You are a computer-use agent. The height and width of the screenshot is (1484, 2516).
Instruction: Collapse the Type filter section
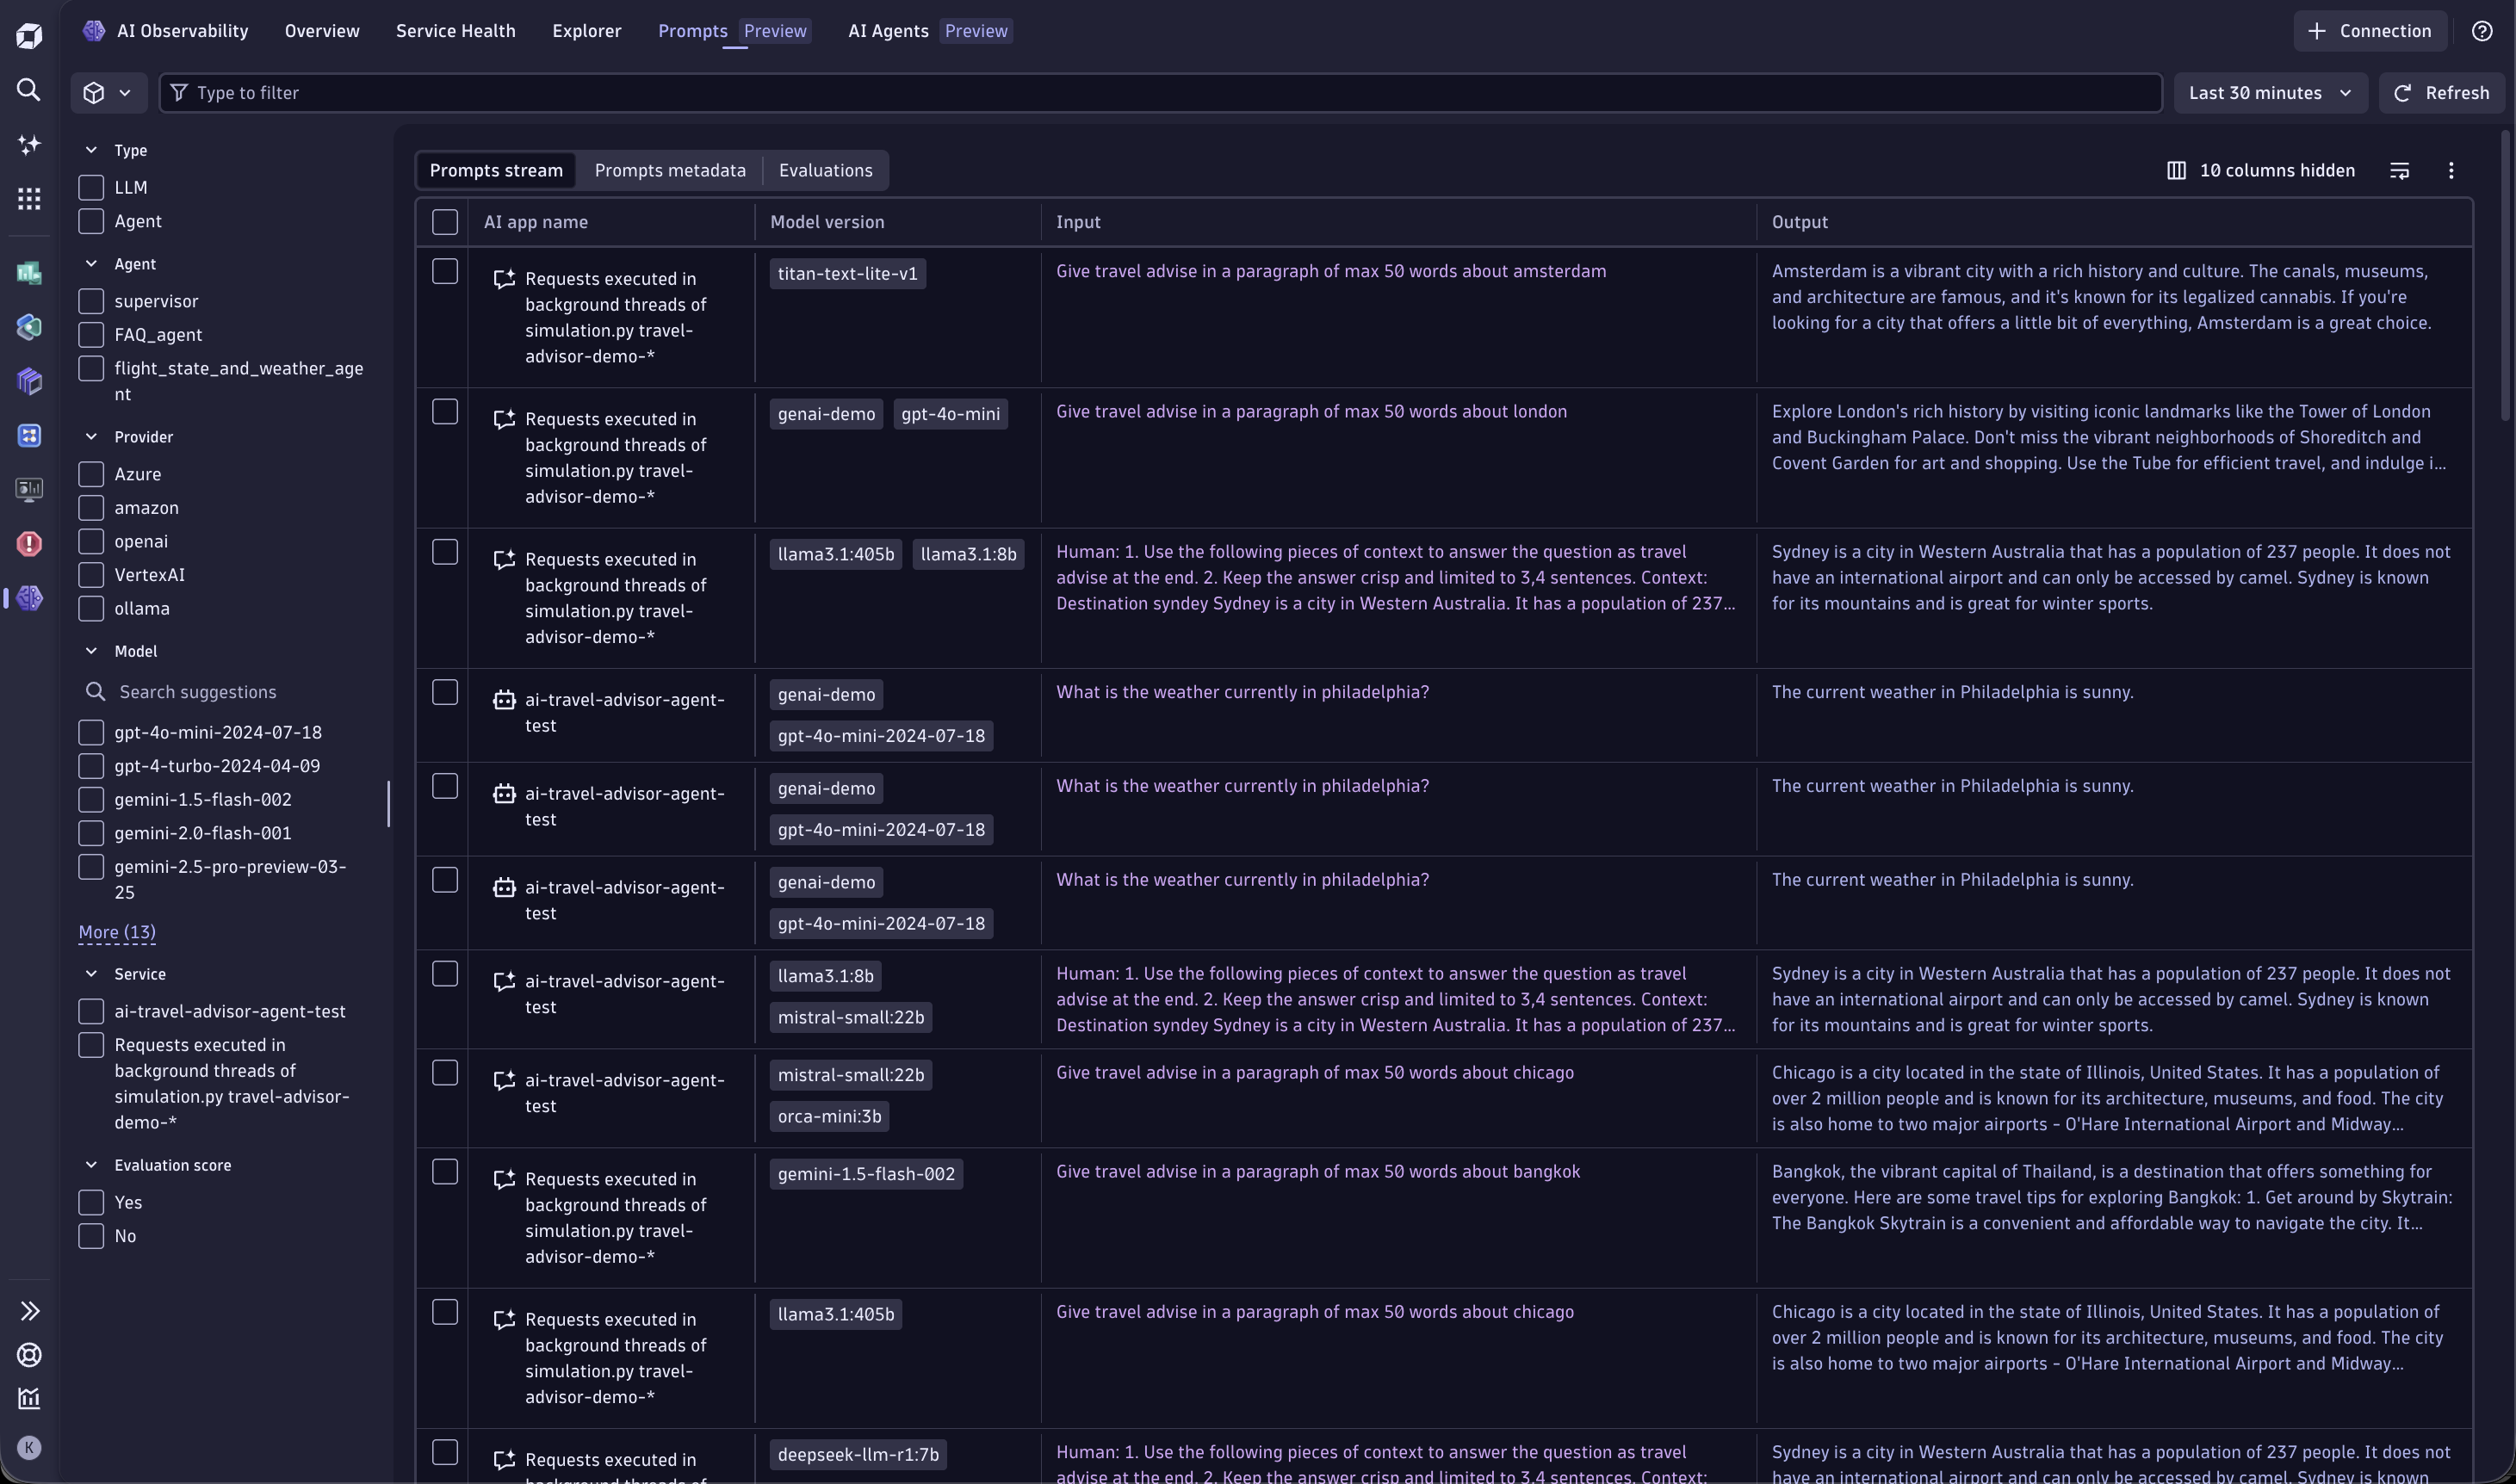tap(91, 150)
